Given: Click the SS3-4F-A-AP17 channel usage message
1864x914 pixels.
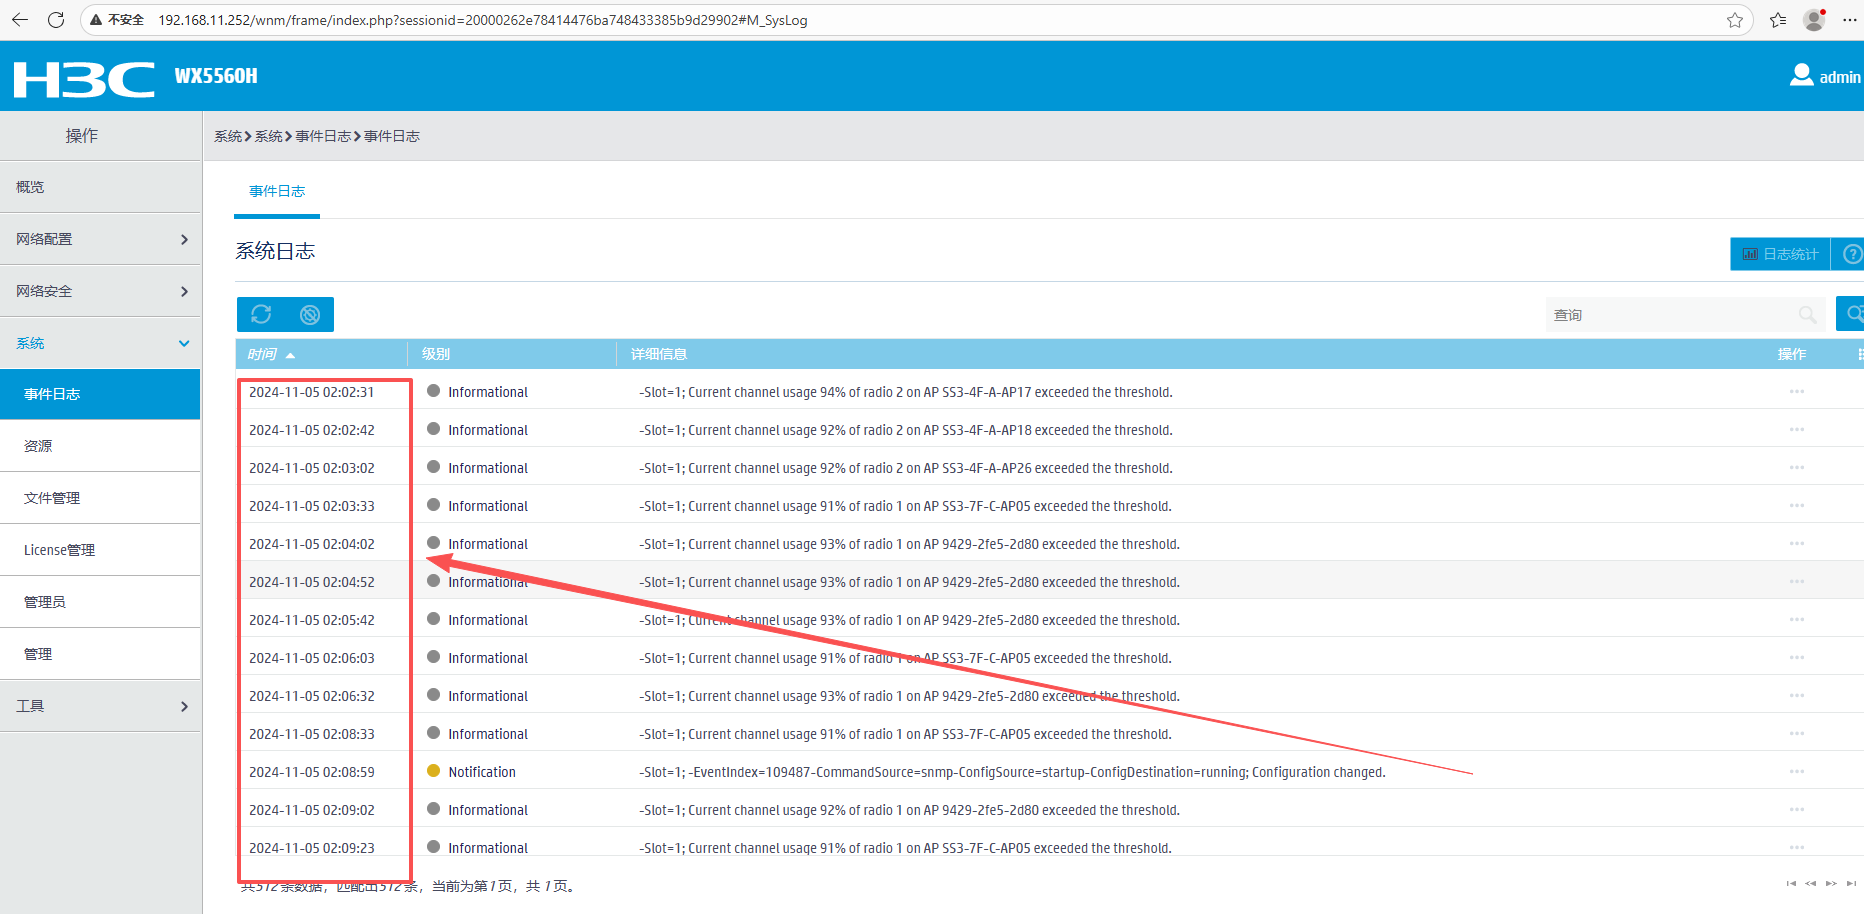Looking at the screenshot, I should pos(906,392).
